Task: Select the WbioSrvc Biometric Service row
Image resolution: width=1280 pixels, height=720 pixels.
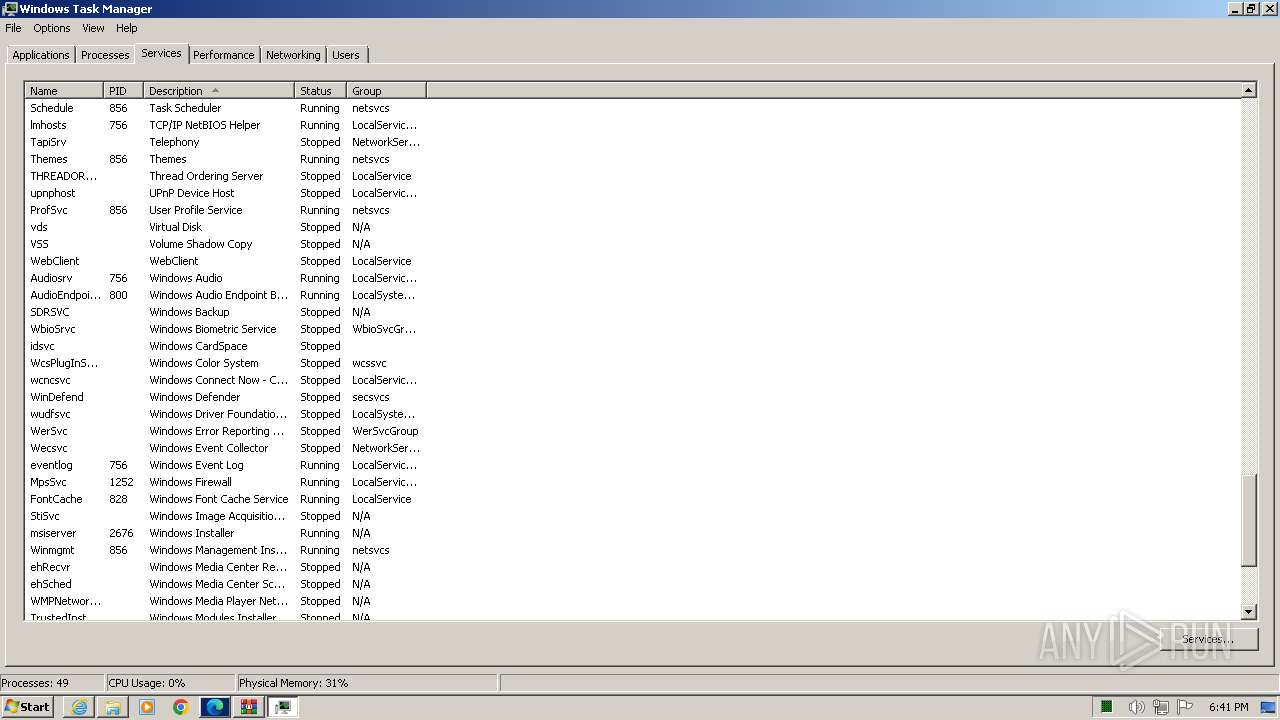Action: point(226,329)
